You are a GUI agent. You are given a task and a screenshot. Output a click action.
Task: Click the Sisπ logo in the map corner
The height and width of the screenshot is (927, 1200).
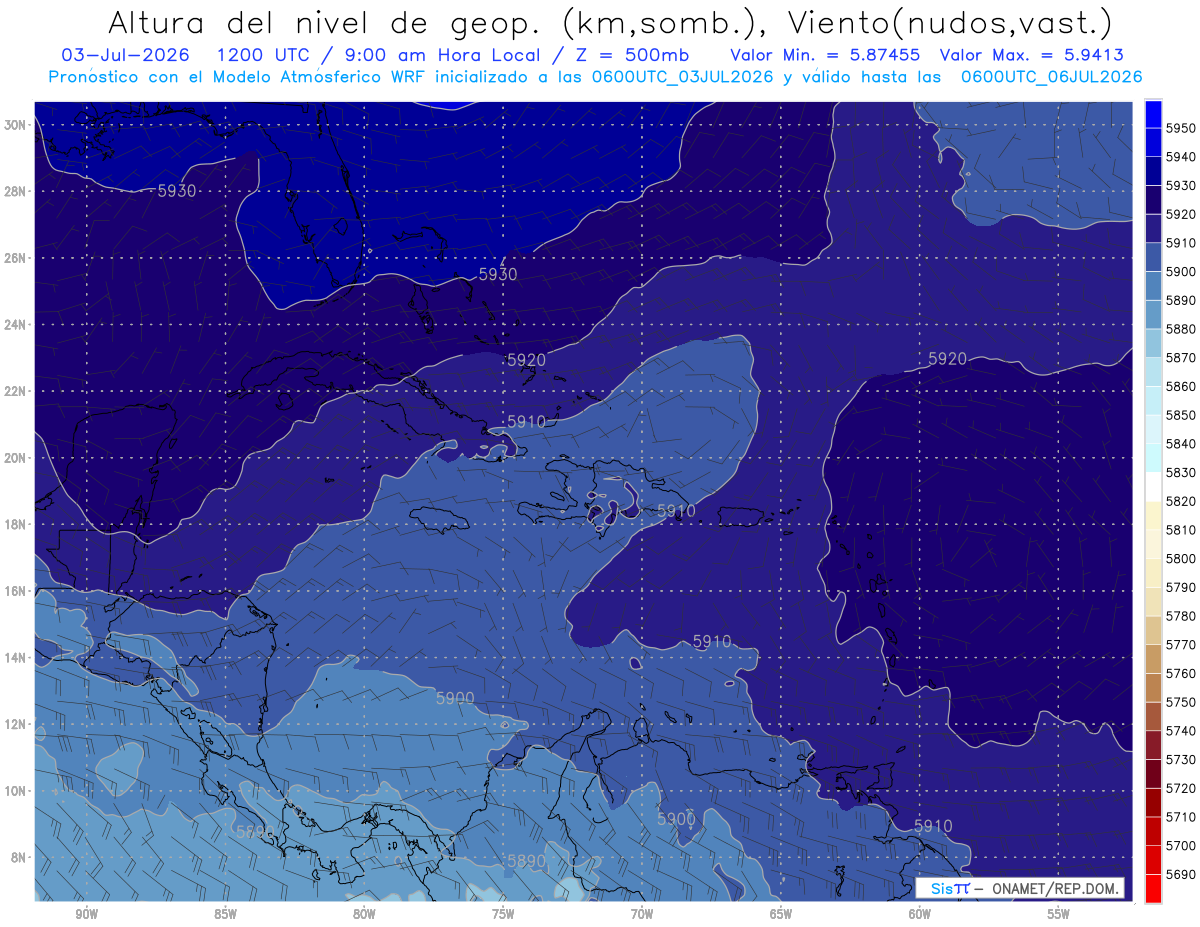click(949, 888)
